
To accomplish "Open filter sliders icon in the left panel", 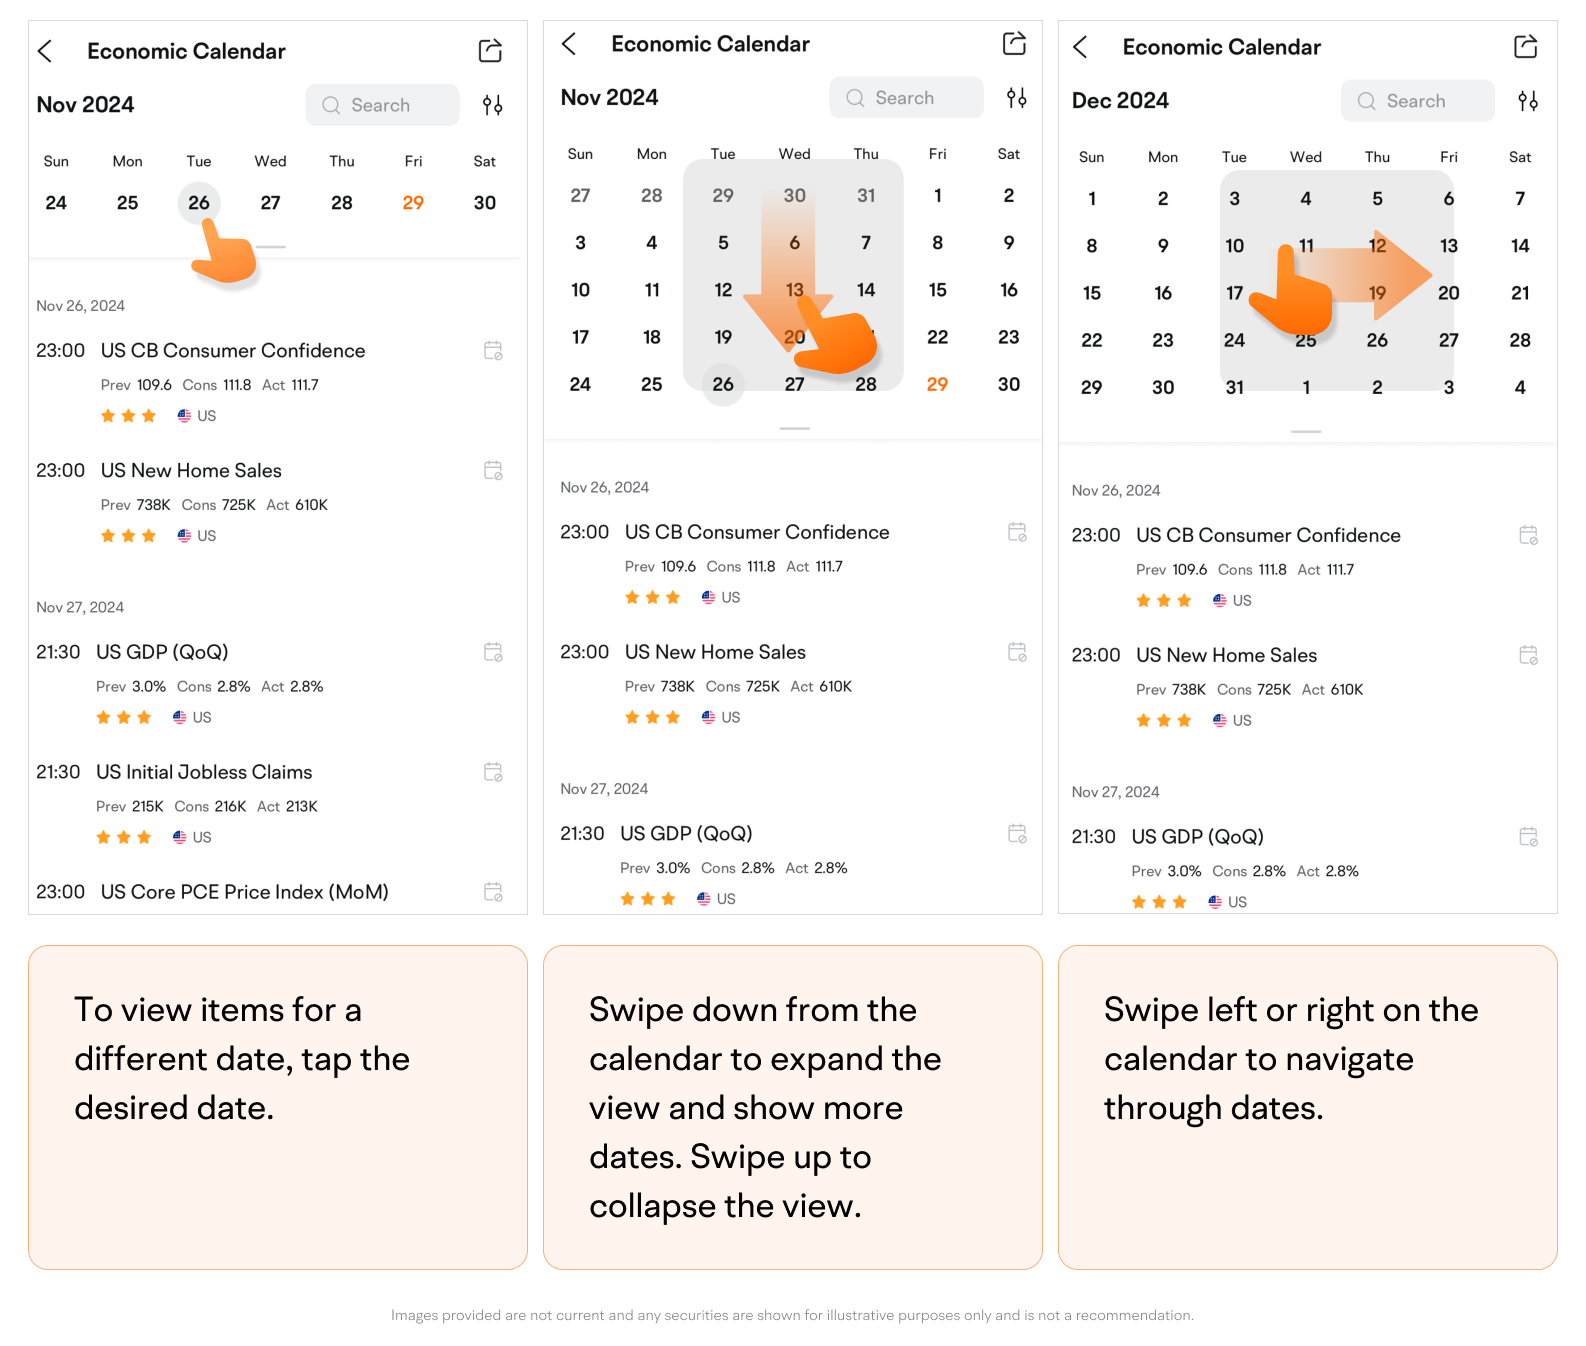I will [492, 105].
